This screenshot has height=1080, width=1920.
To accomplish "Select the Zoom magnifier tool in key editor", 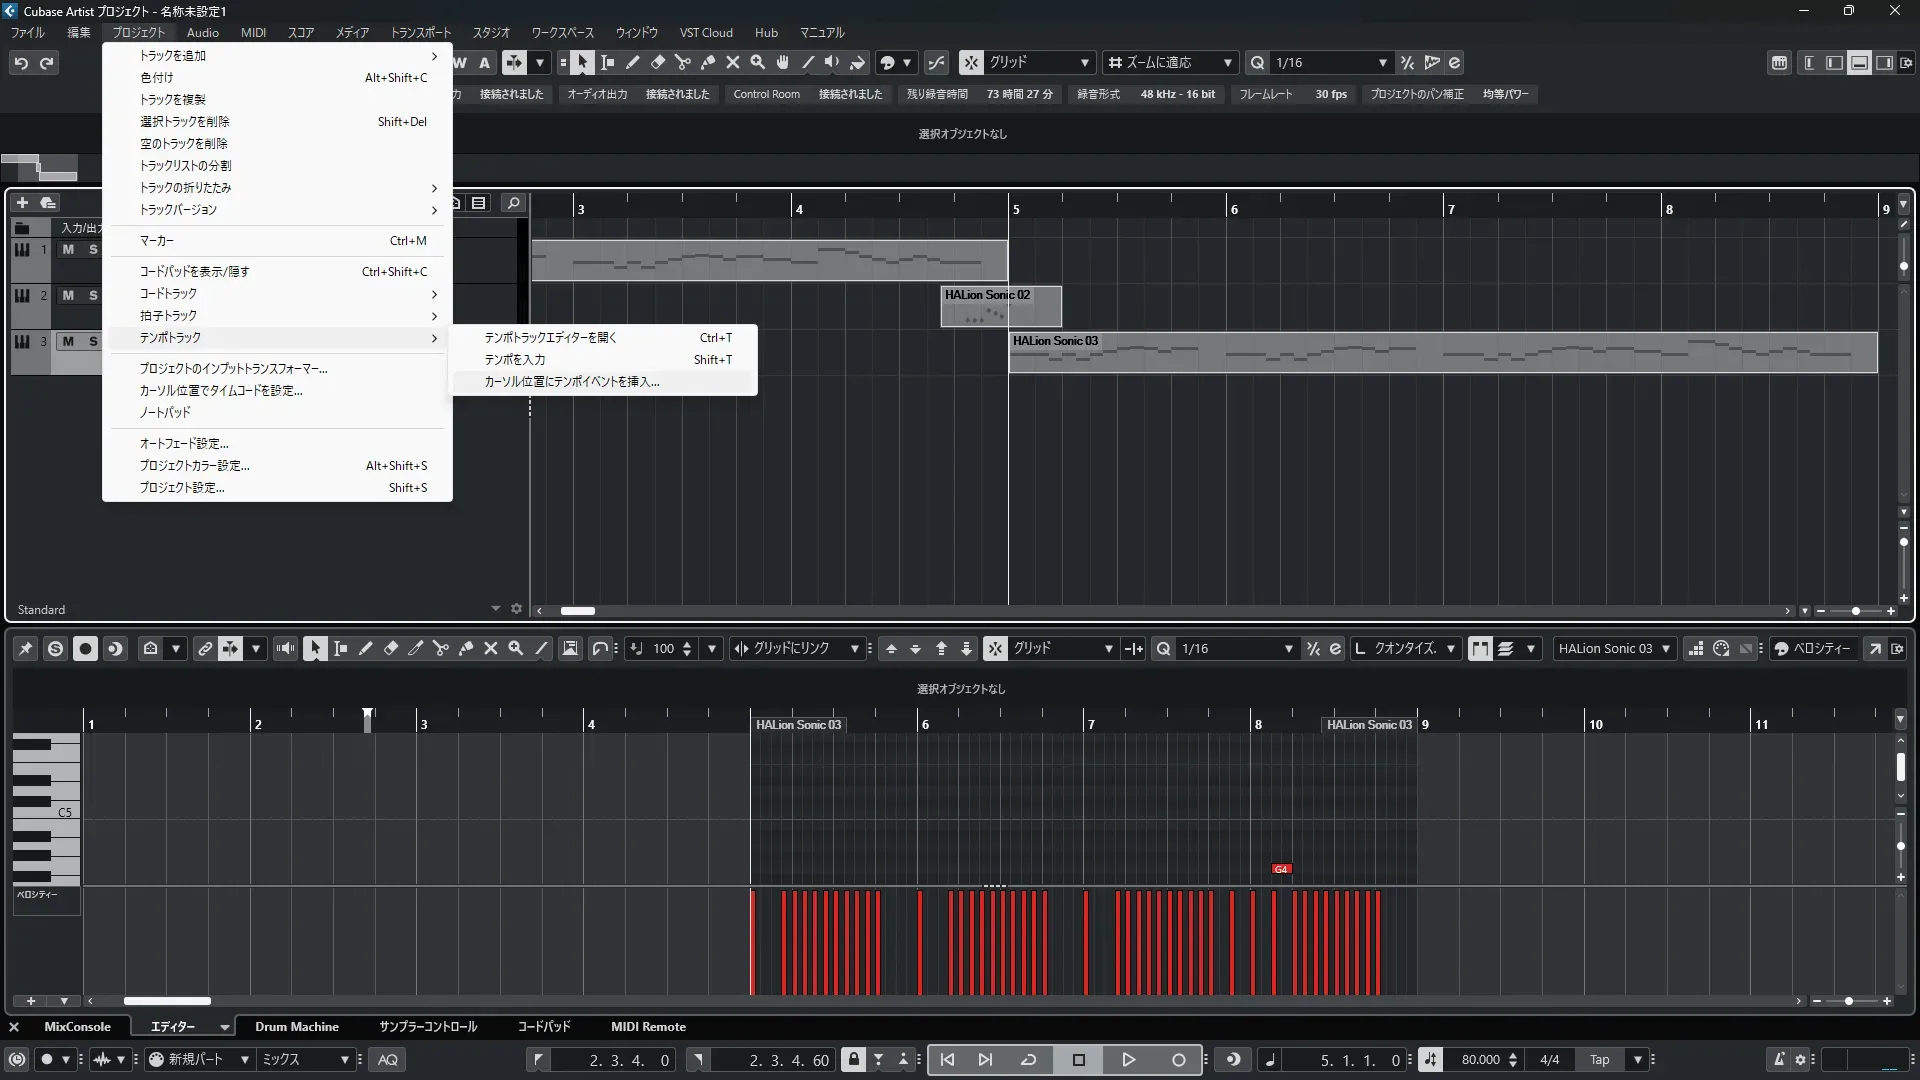I will 516,649.
